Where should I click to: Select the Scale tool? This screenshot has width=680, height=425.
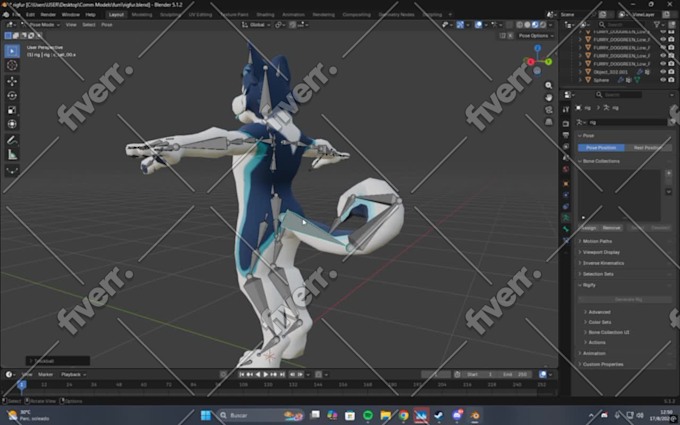(12, 110)
